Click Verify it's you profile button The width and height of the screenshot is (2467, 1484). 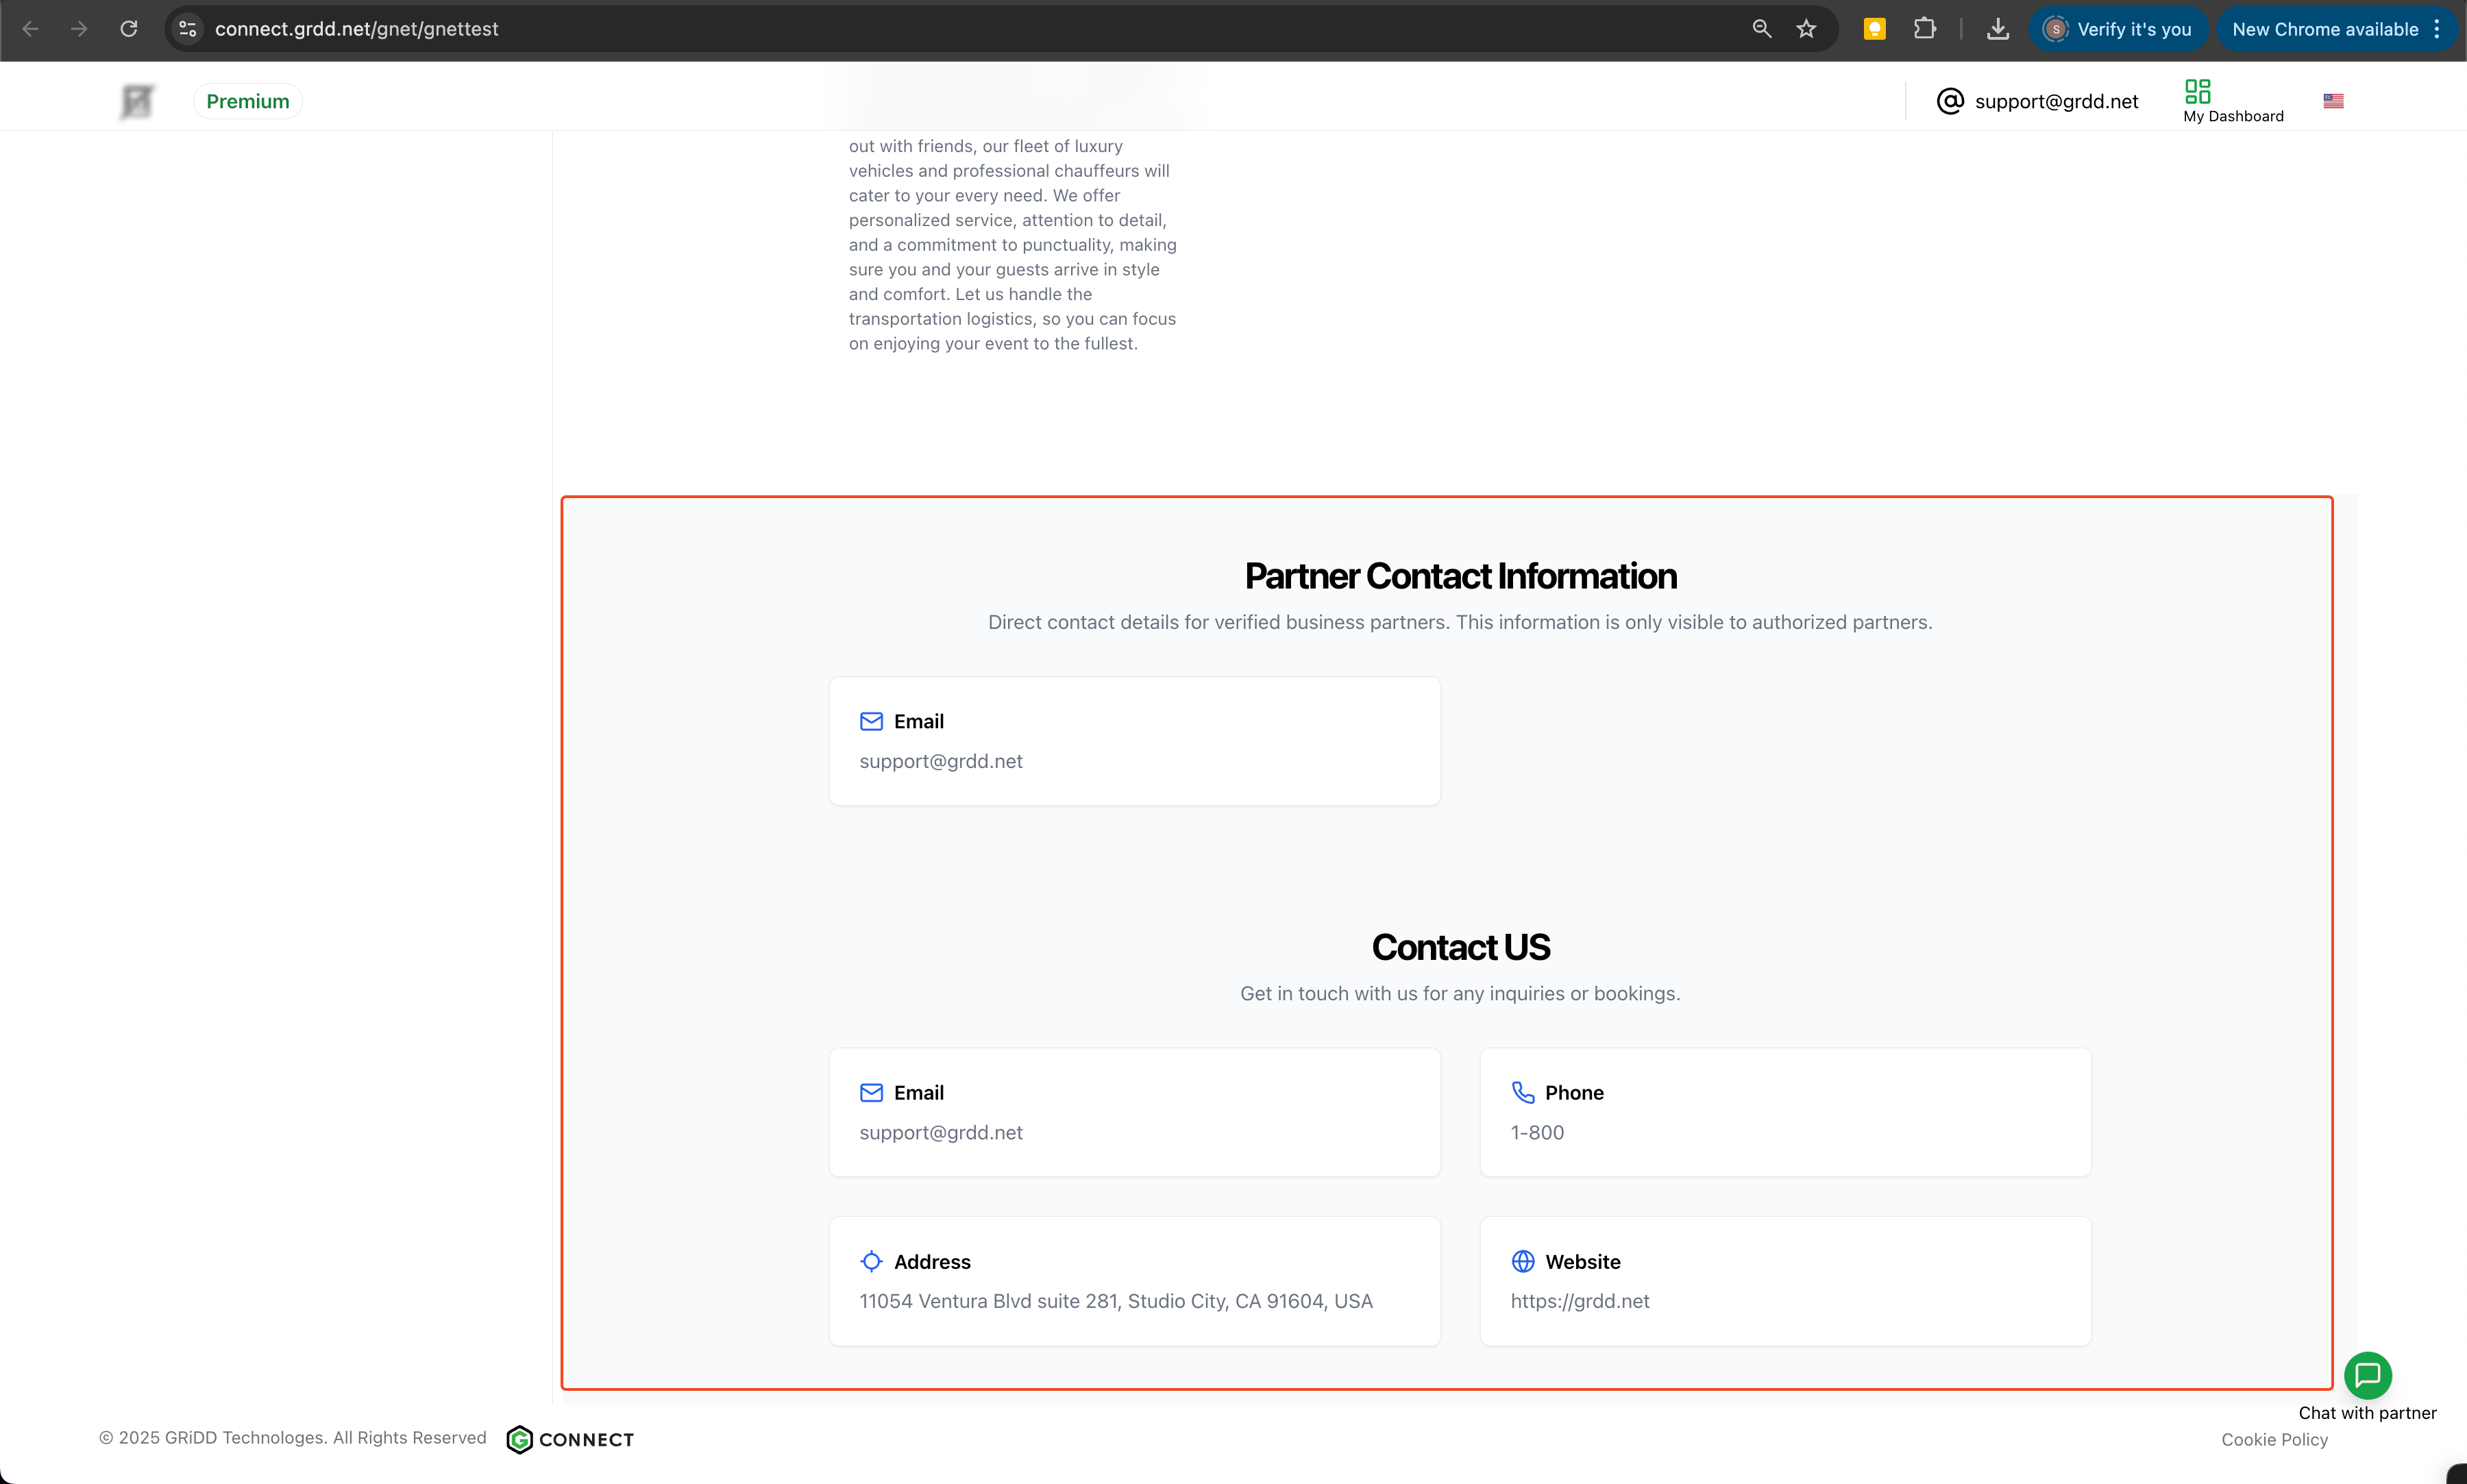coord(2118,29)
